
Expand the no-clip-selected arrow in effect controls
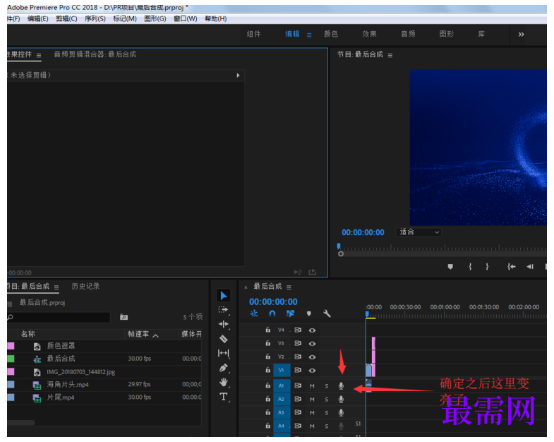coord(238,75)
